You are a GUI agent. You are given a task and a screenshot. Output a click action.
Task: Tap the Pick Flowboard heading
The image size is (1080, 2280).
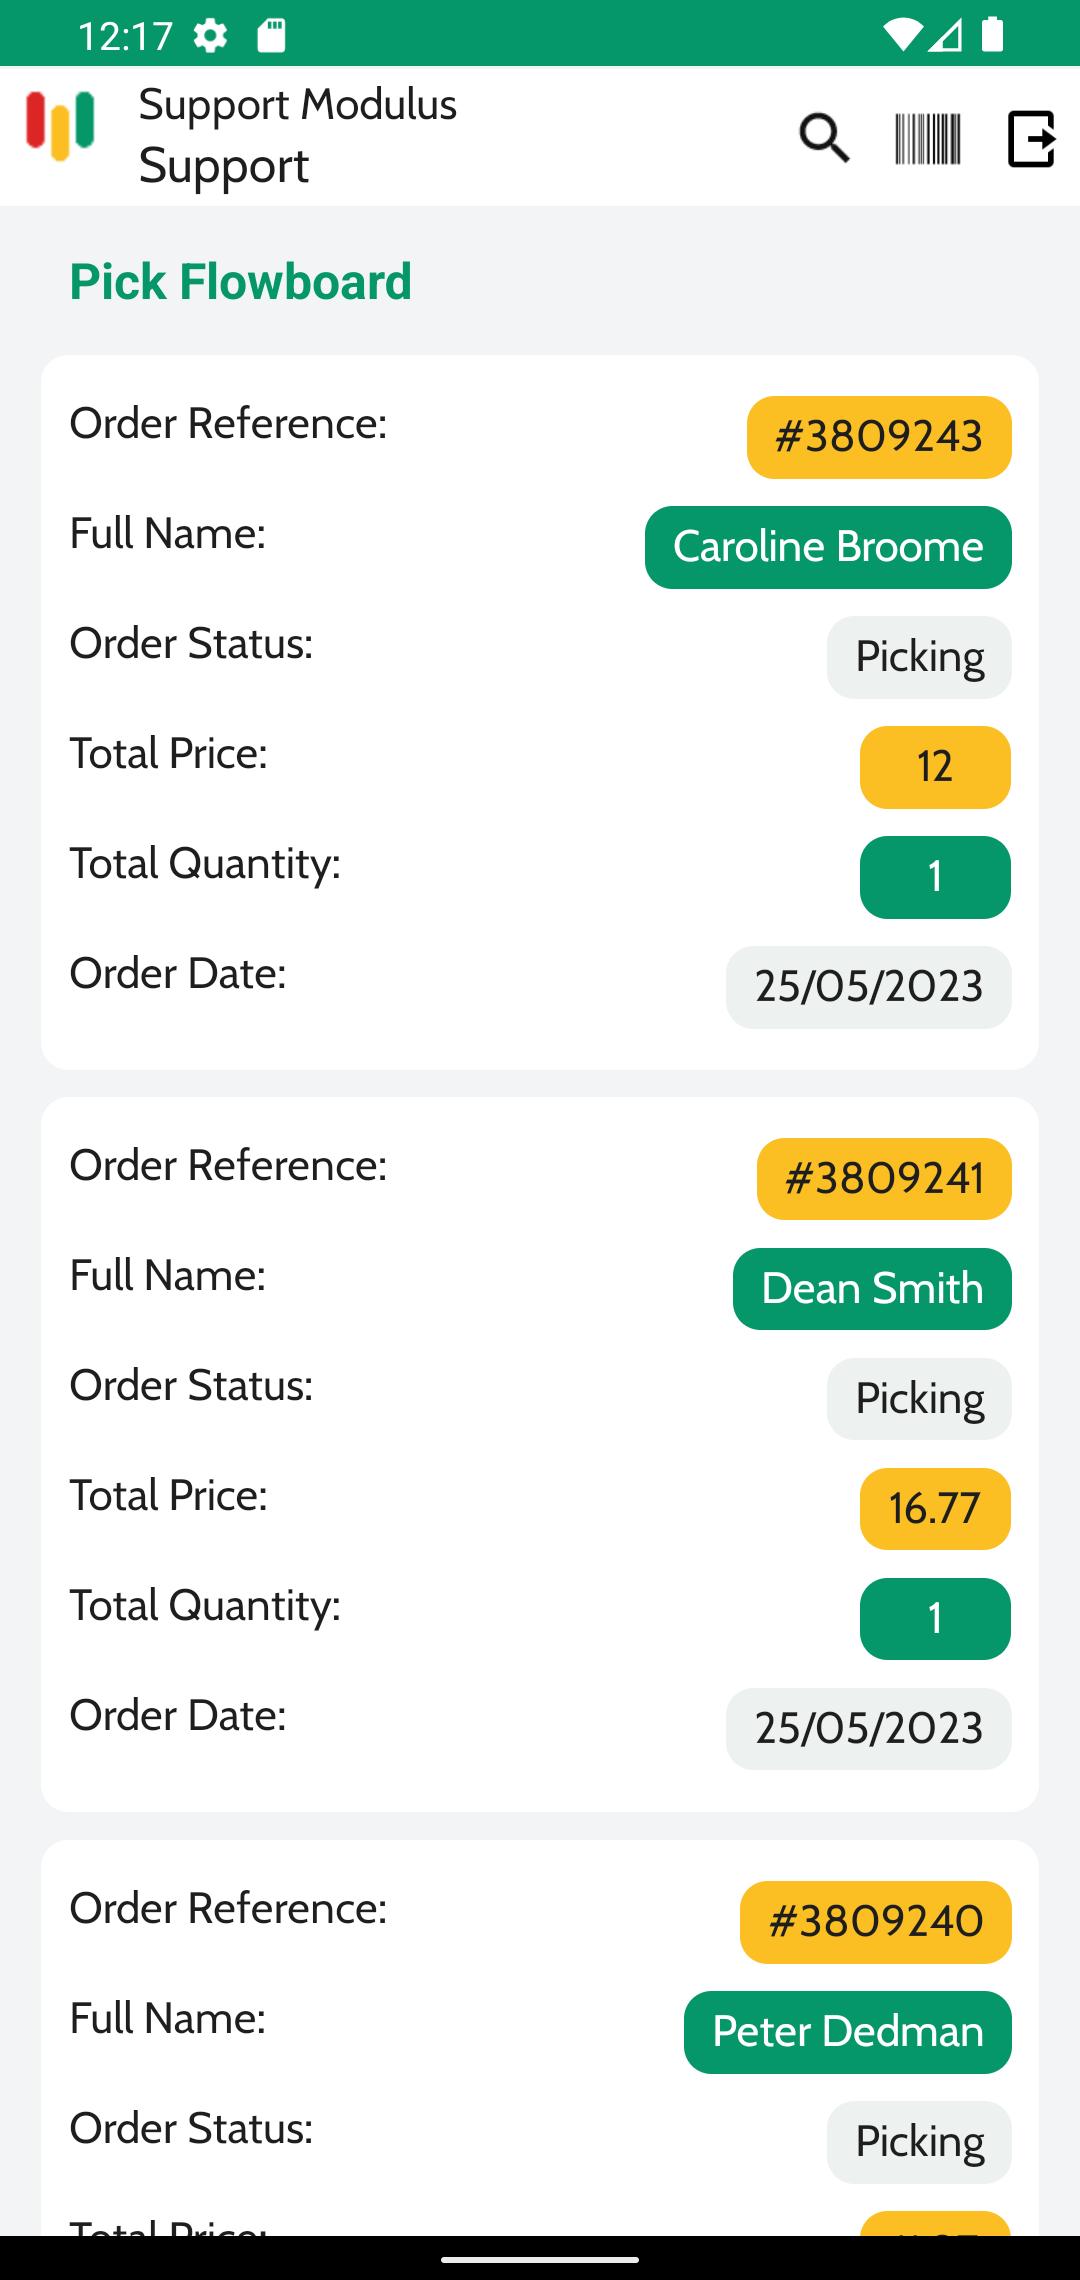240,282
